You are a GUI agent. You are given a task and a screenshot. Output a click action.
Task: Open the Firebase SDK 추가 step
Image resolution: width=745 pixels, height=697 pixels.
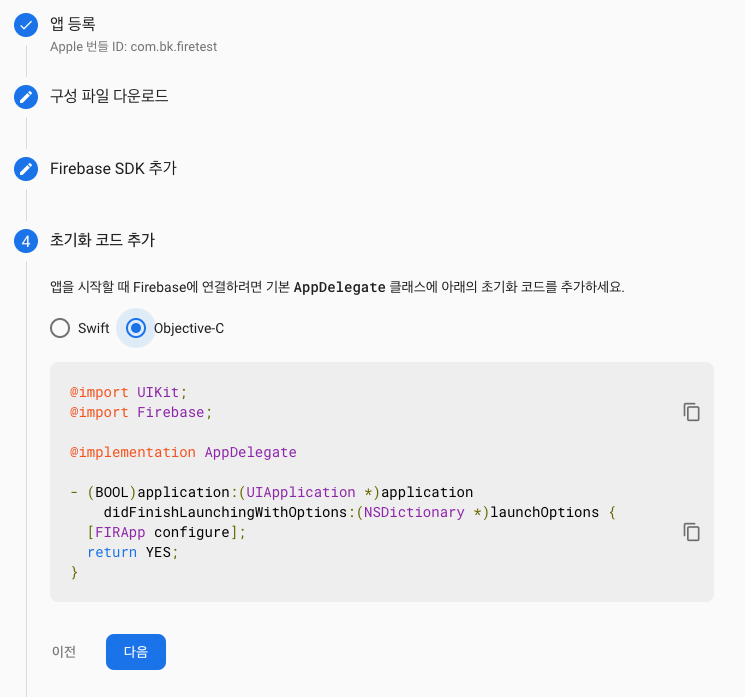(x=113, y=169)
